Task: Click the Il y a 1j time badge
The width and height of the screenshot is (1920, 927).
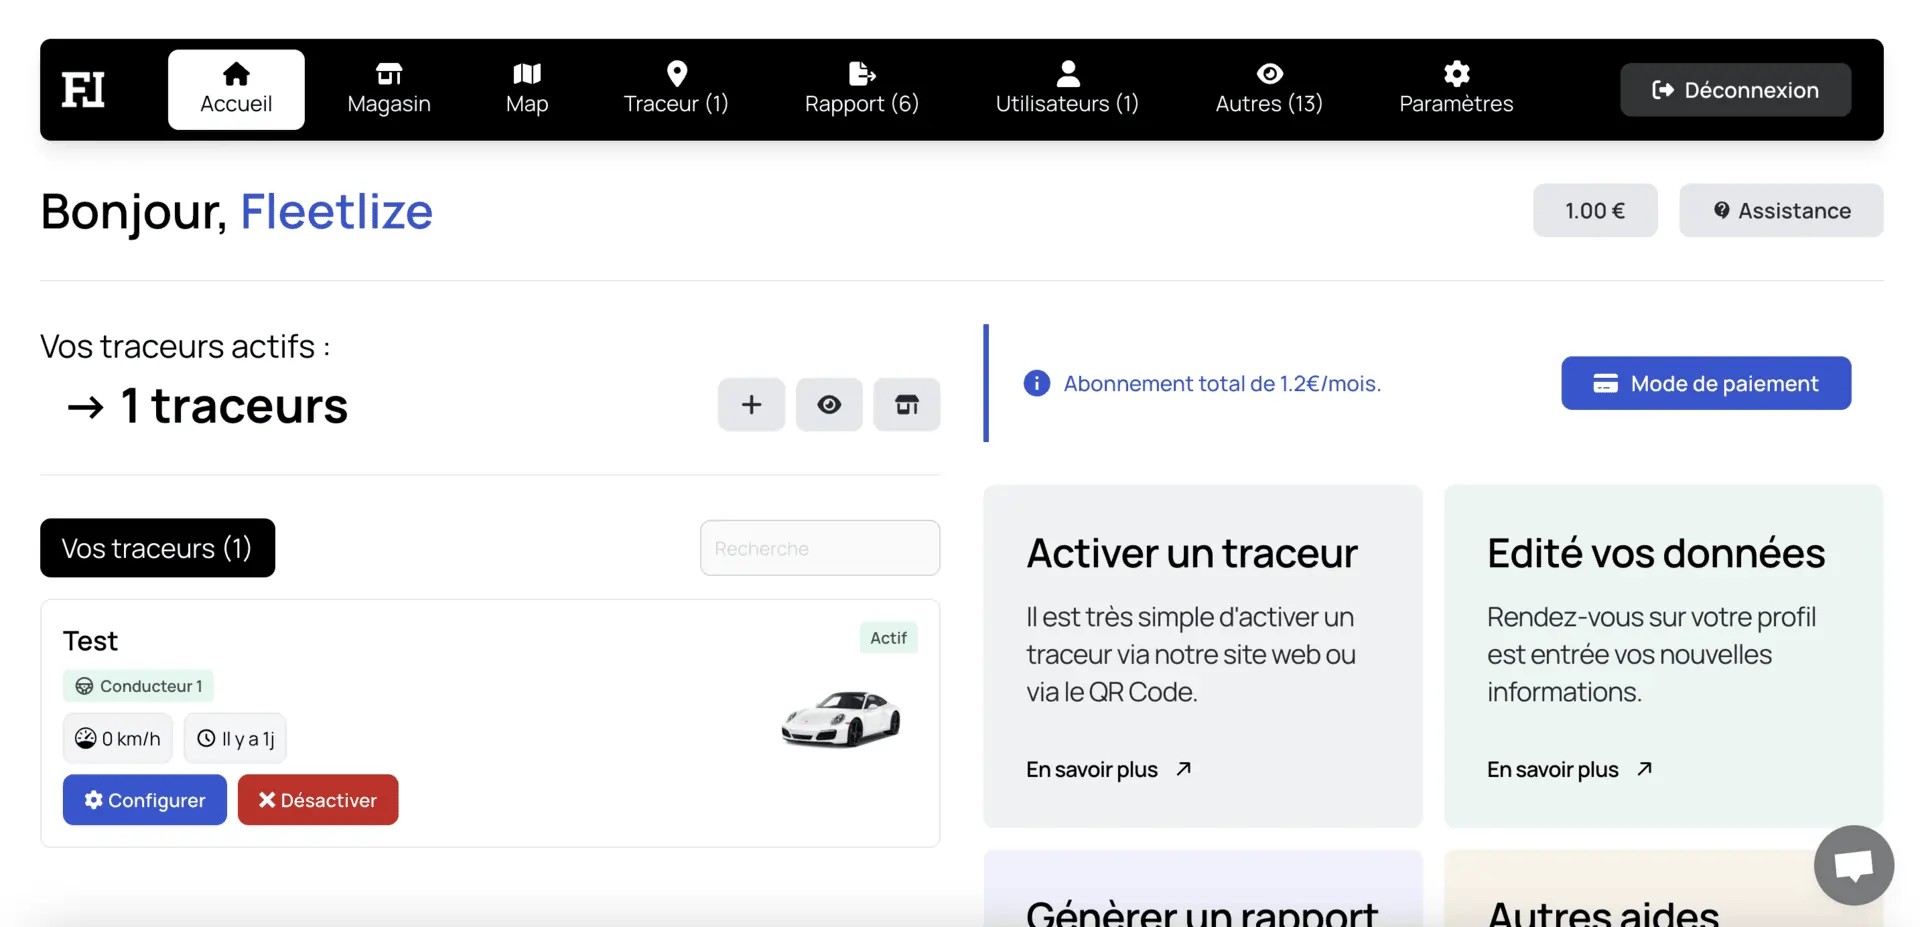Action: [235, 738]
